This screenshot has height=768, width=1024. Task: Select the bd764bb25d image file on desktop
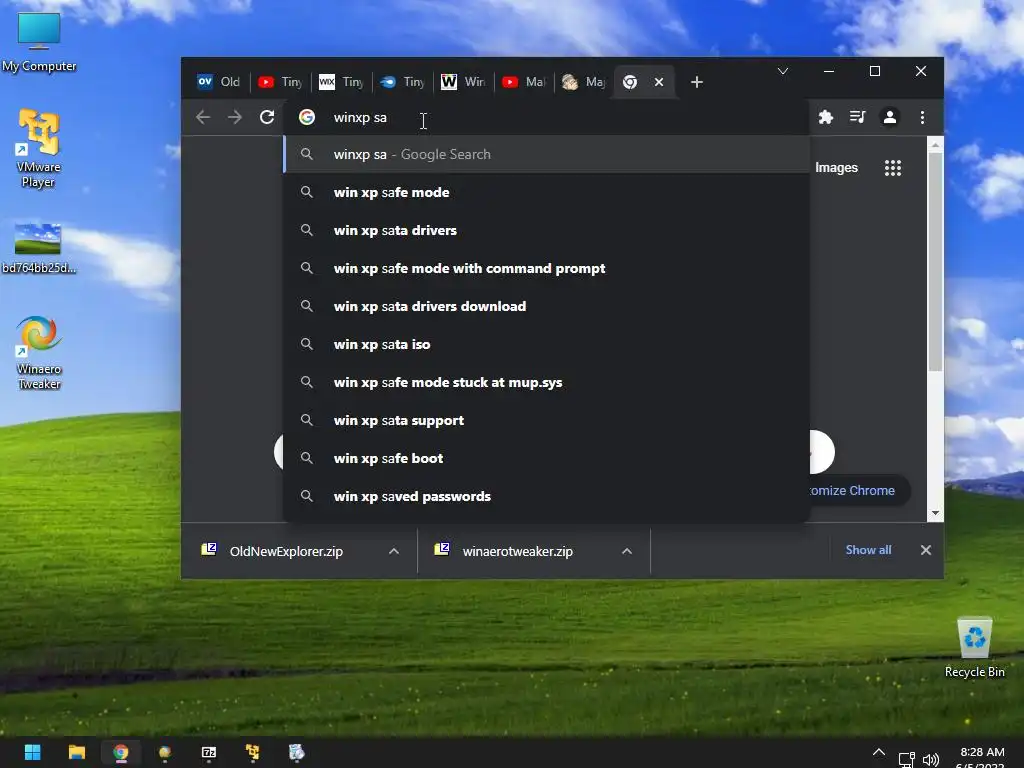(x=39, y=248)
